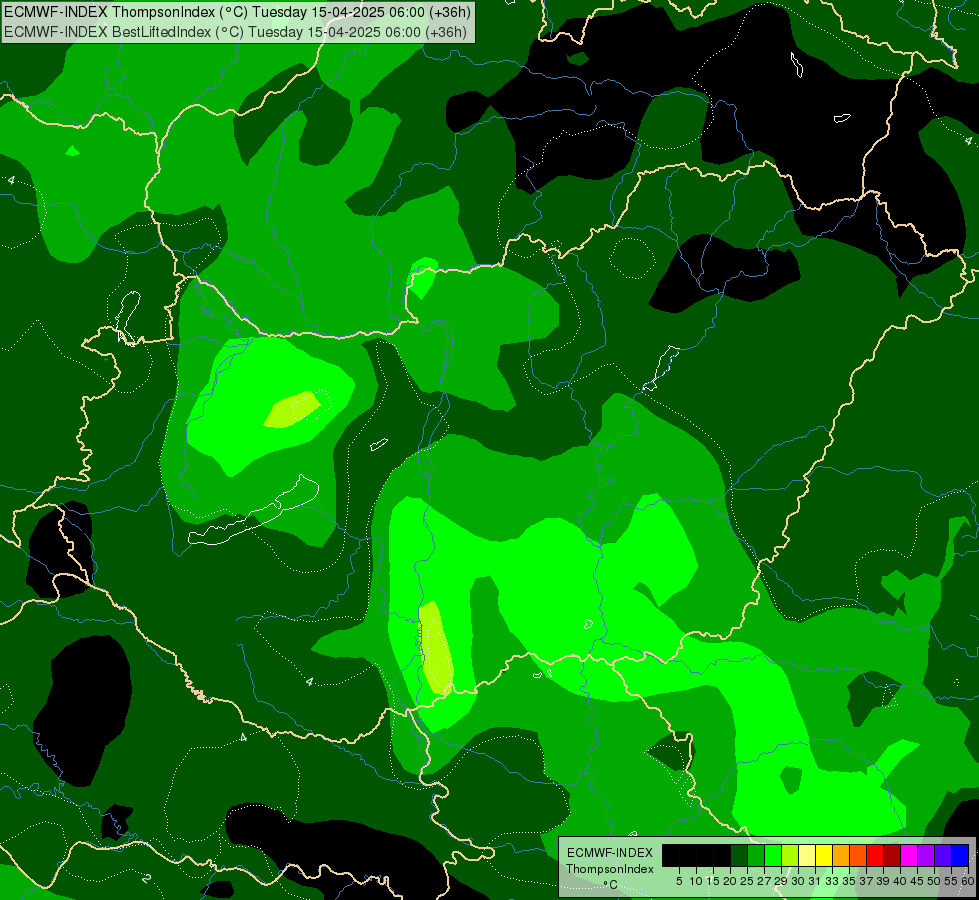
Task: Click the legend value label 10
Action: pos(696,881)
